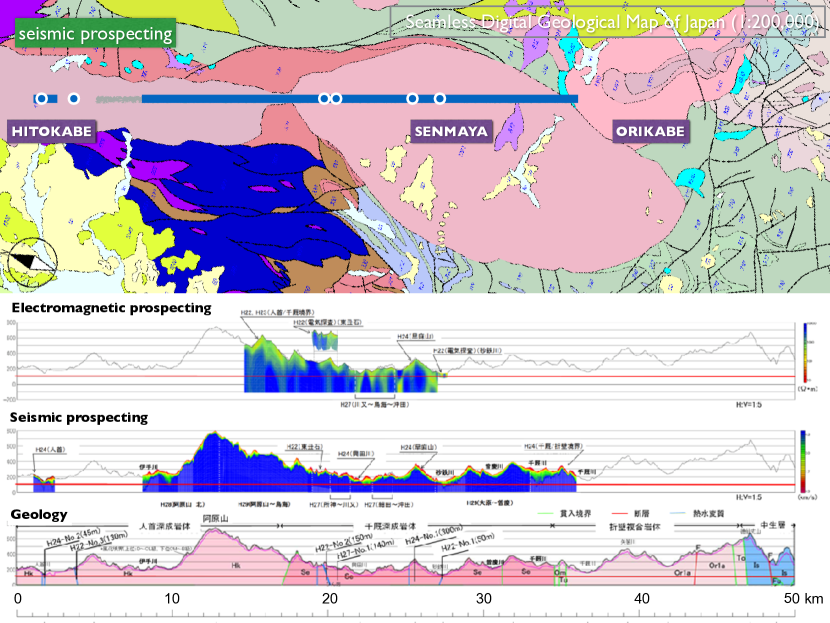The image size is (830, 623).
Task: Click the 'Electromagnetic prospecting' heading
Action: [x=112, y=308]
